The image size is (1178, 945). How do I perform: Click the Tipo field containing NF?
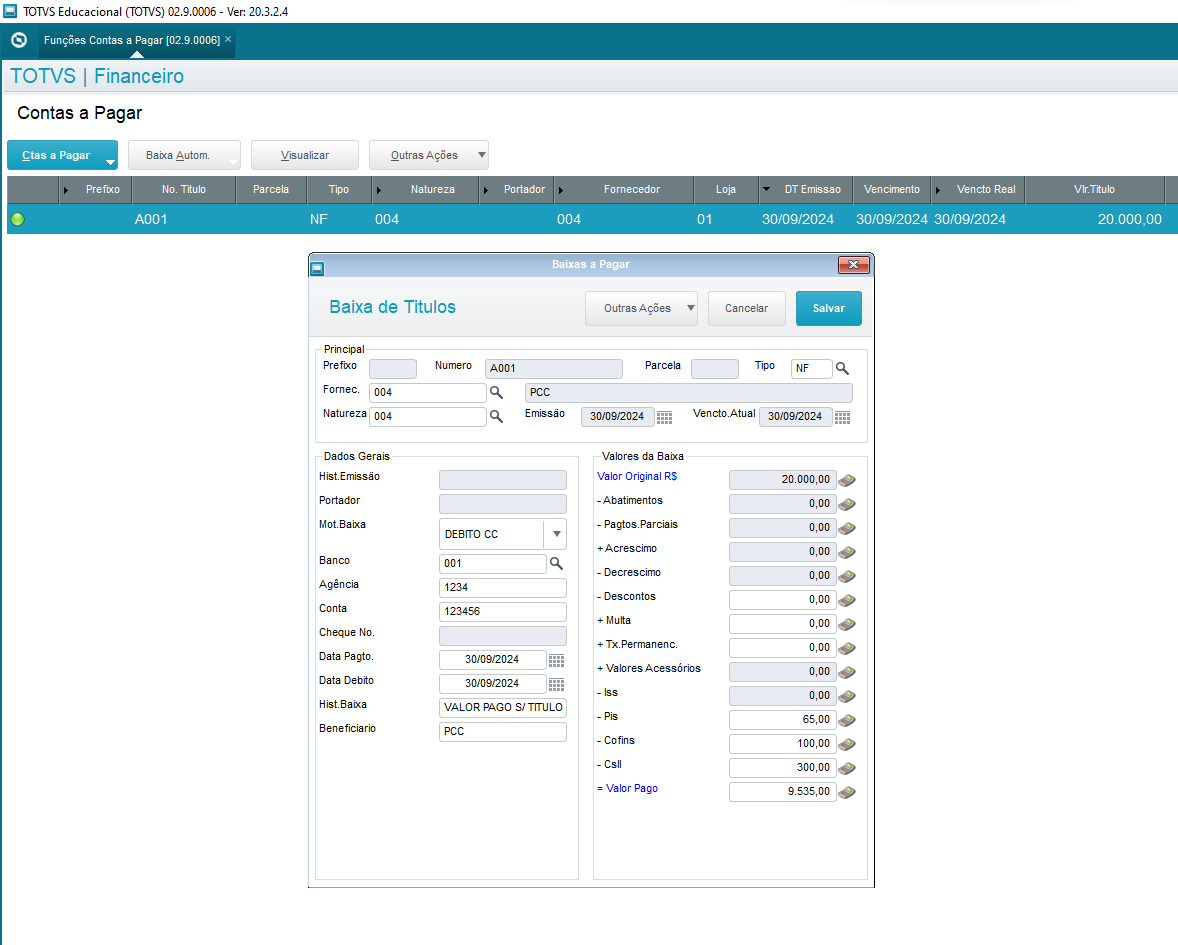tap(811, 368)
